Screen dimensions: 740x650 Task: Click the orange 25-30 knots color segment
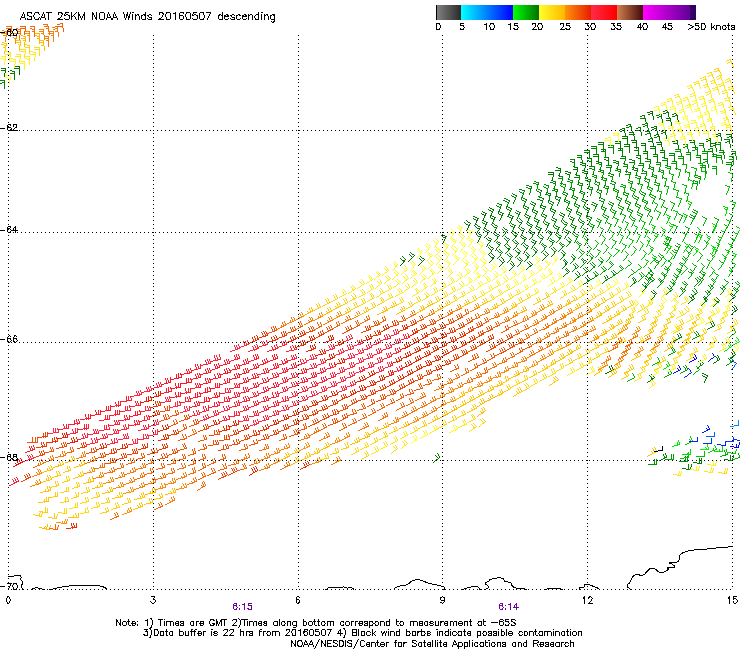point(578,12)
